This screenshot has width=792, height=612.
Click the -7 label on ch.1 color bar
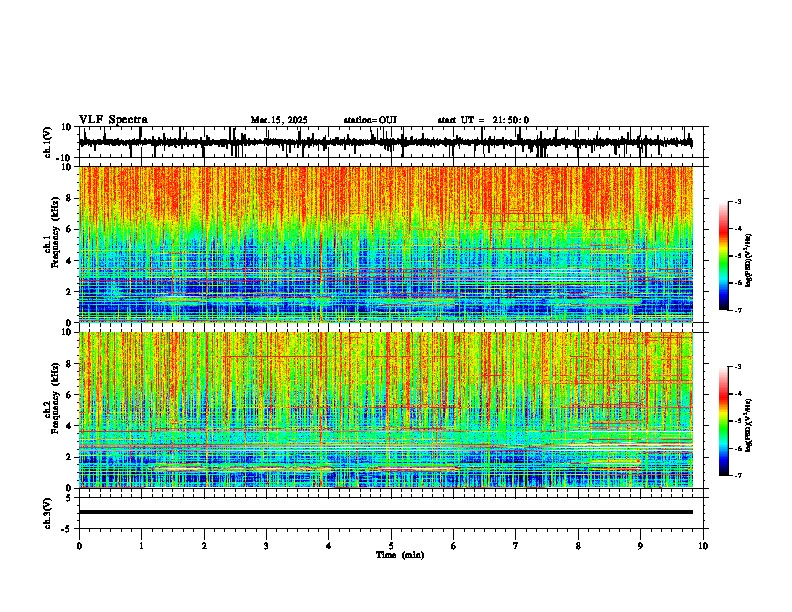pyautogui.click(x=737, y=310)
